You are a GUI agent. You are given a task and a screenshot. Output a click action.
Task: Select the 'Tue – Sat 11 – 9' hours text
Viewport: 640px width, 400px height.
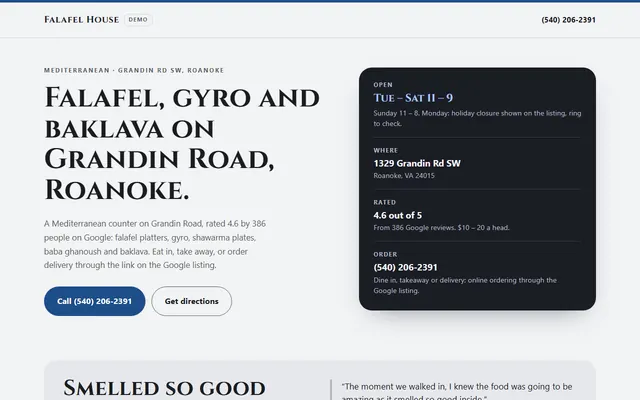(x=413, y=98)
